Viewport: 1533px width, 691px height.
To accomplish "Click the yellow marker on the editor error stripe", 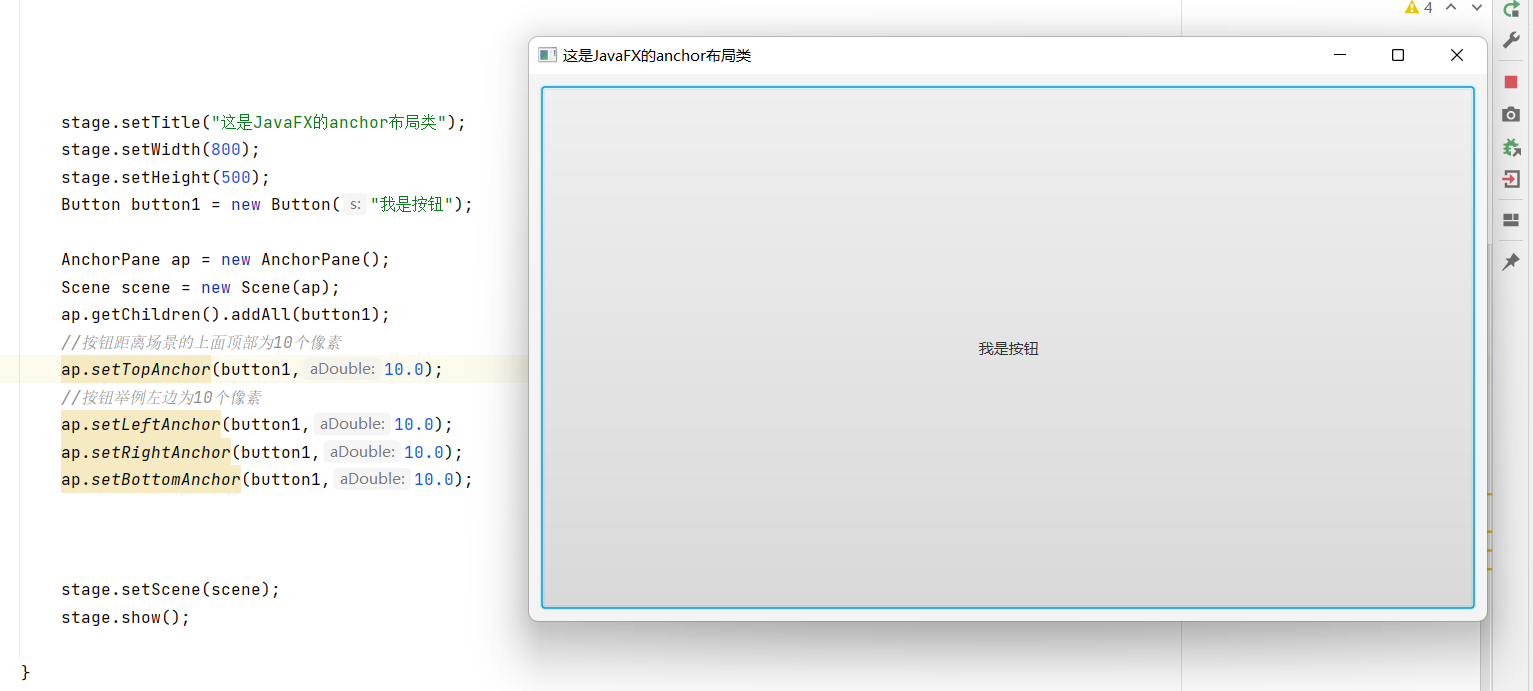I will click(x=1490, y=550).
